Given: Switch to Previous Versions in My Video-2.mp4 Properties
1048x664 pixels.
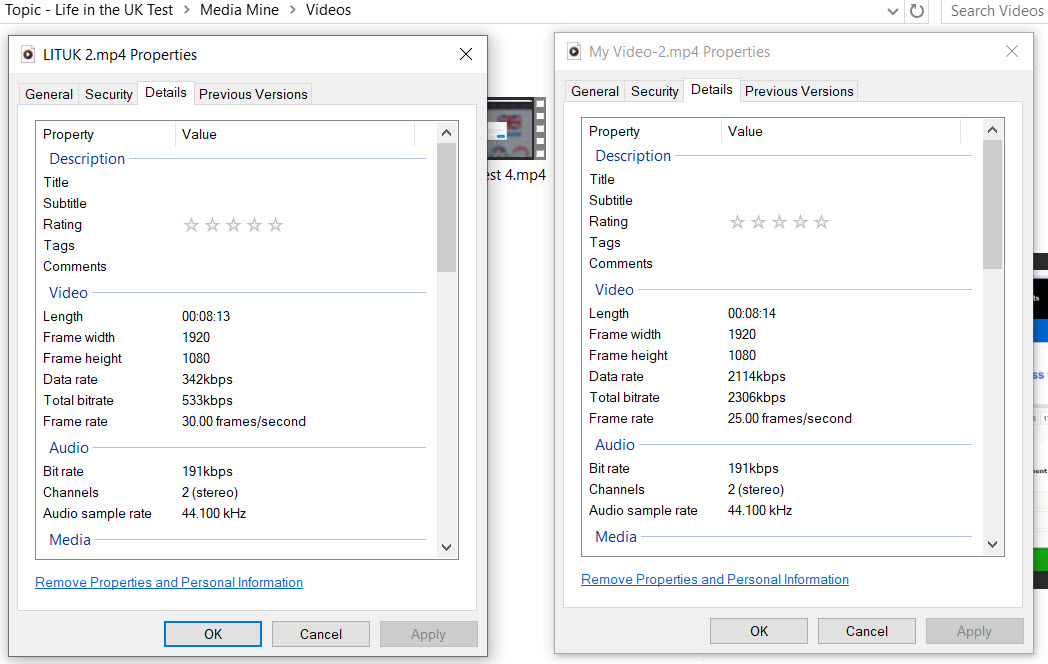Looking at the screenshot, I should coord(799,91).
